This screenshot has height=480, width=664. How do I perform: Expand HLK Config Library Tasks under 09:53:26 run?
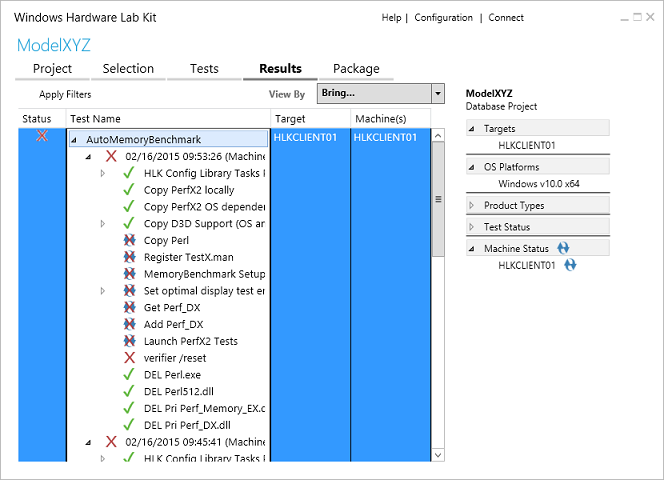coord(102,173)
